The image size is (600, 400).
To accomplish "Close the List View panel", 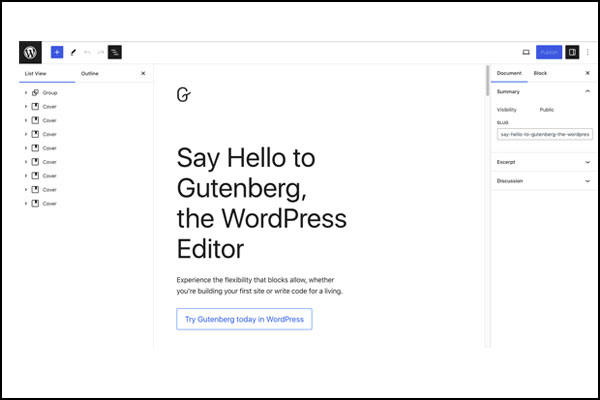I will click(x=143, y=73).
